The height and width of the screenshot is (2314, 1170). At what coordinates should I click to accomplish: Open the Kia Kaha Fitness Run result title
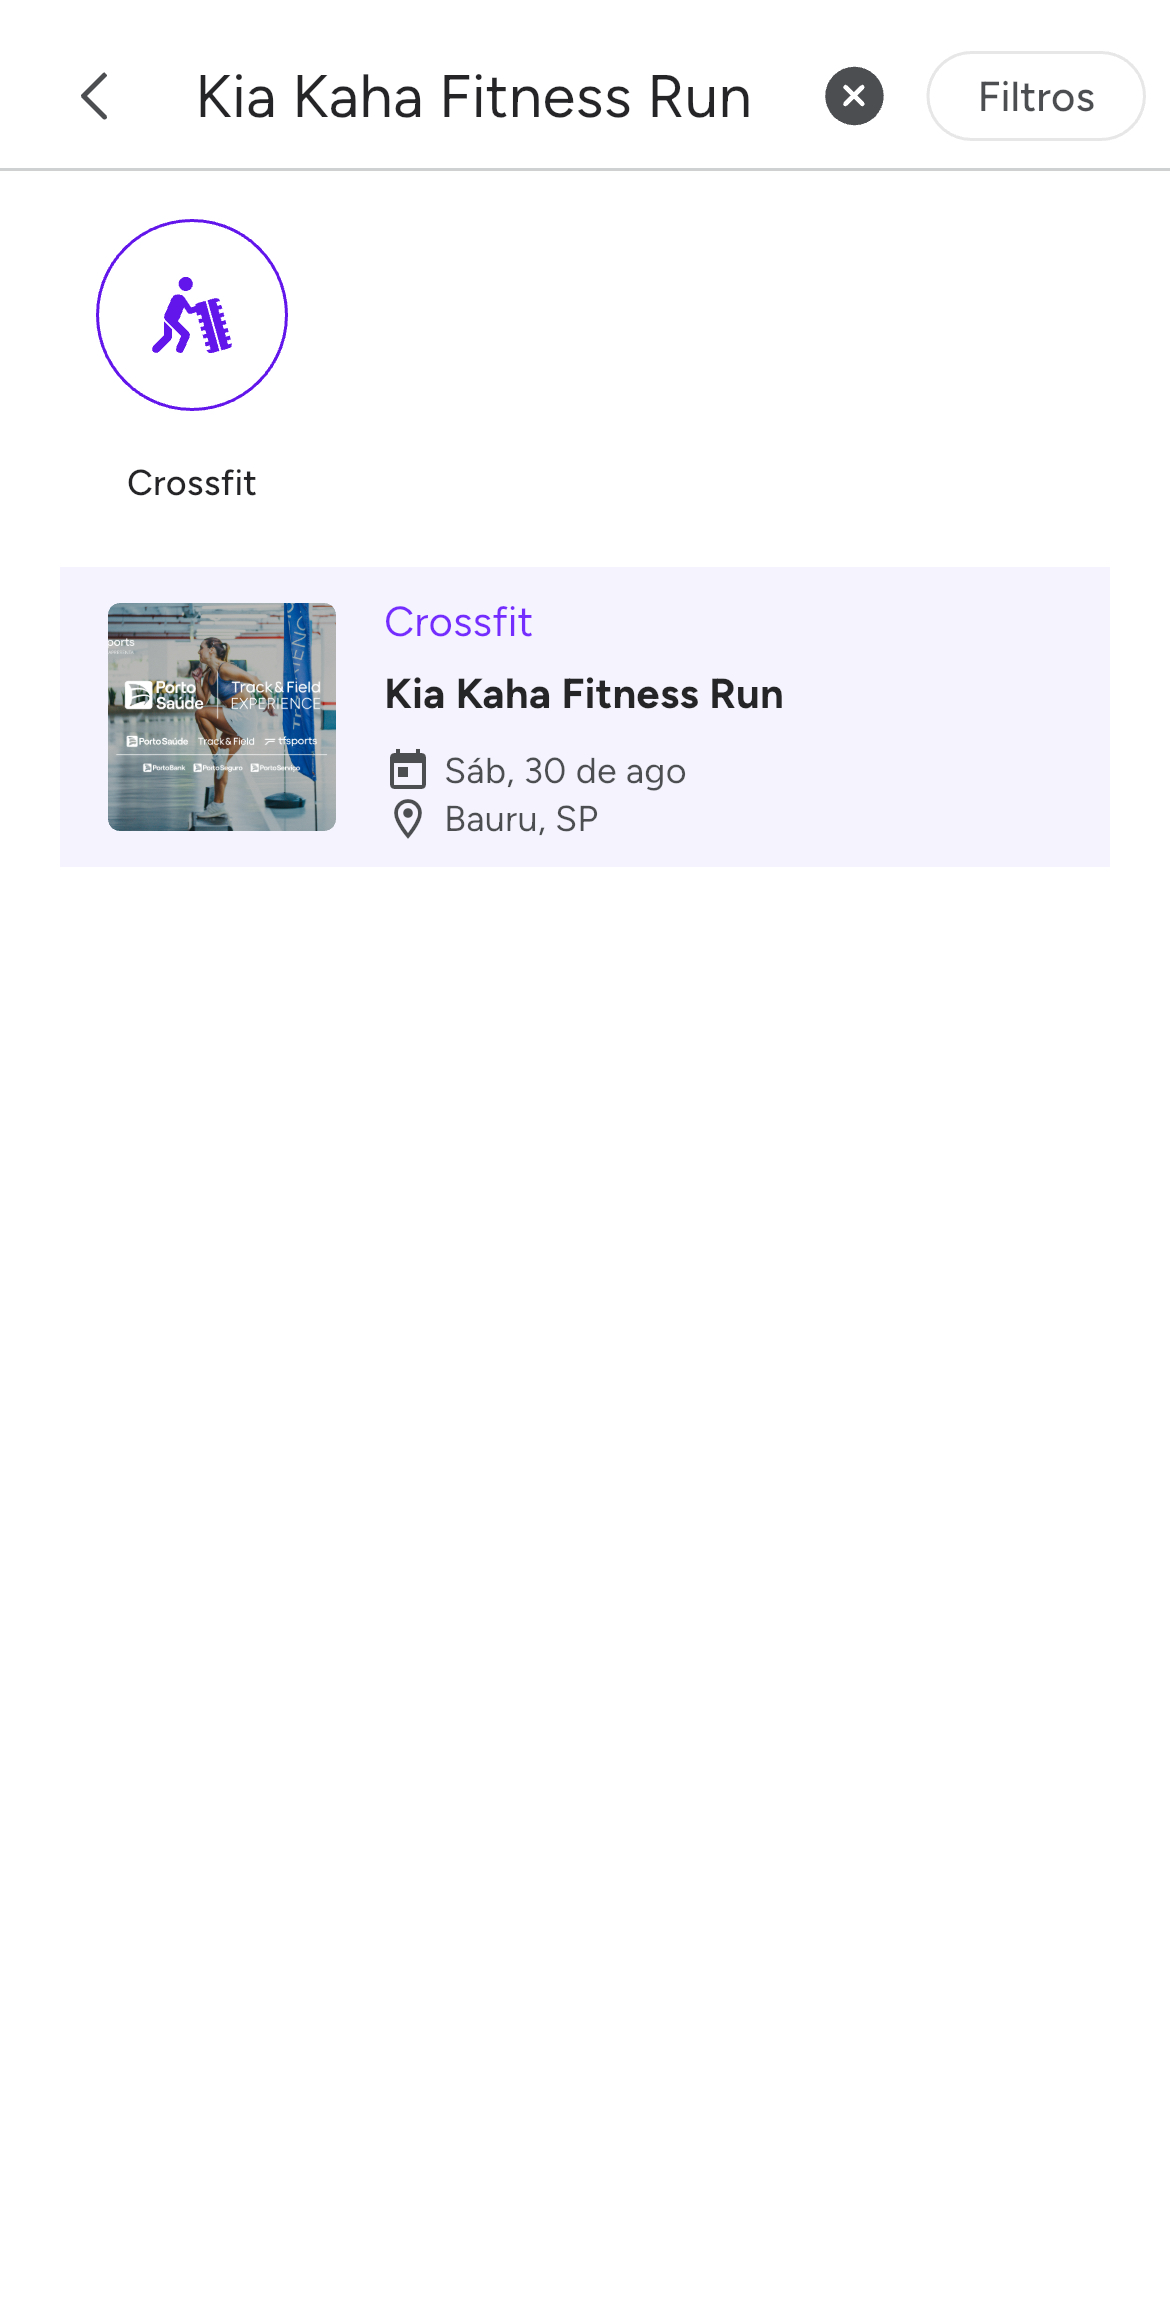[x=584, y=694]
